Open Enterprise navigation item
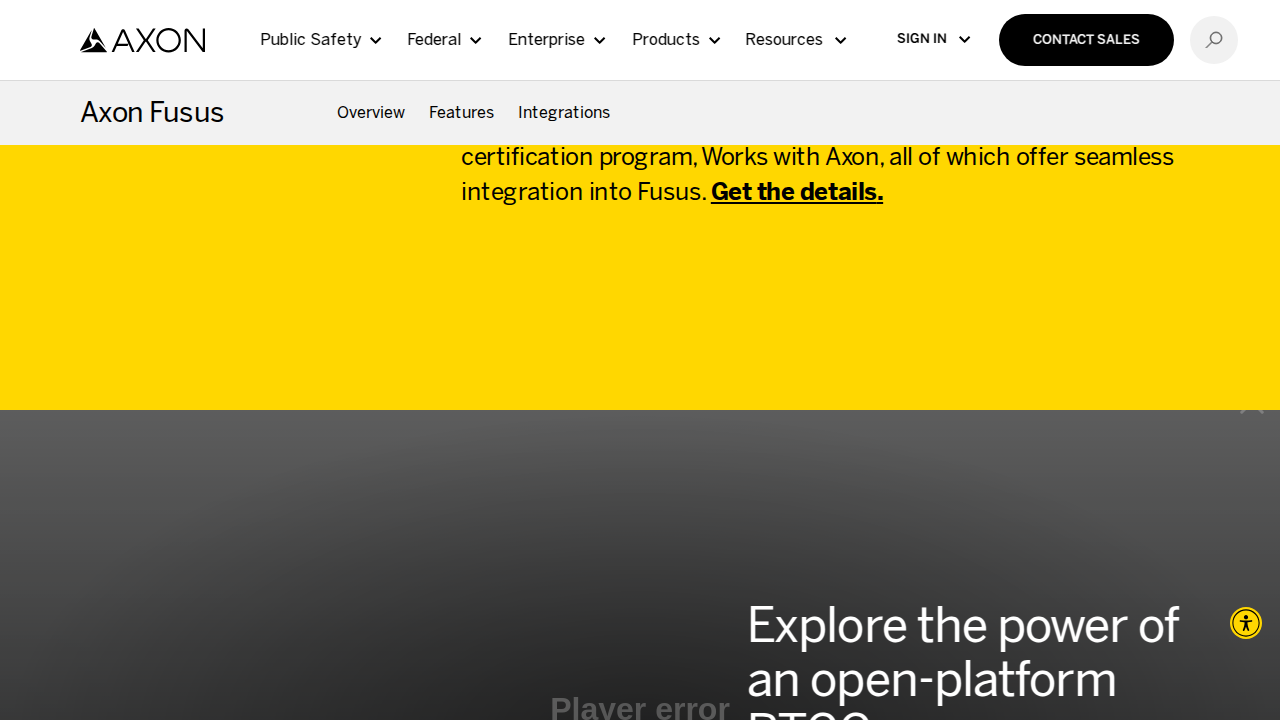Screen dimensions: 1280x720 point(546,40)
